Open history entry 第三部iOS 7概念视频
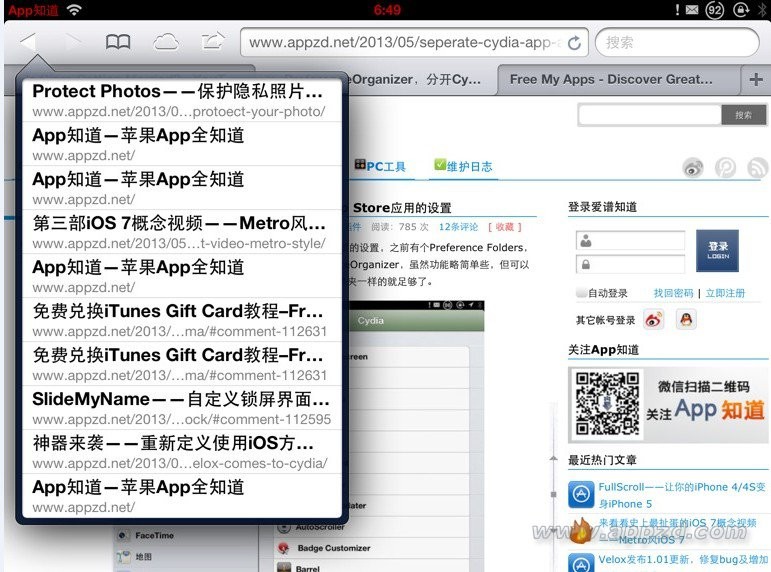Viewport: 771px width, 572px height. (x=182, y=232)
